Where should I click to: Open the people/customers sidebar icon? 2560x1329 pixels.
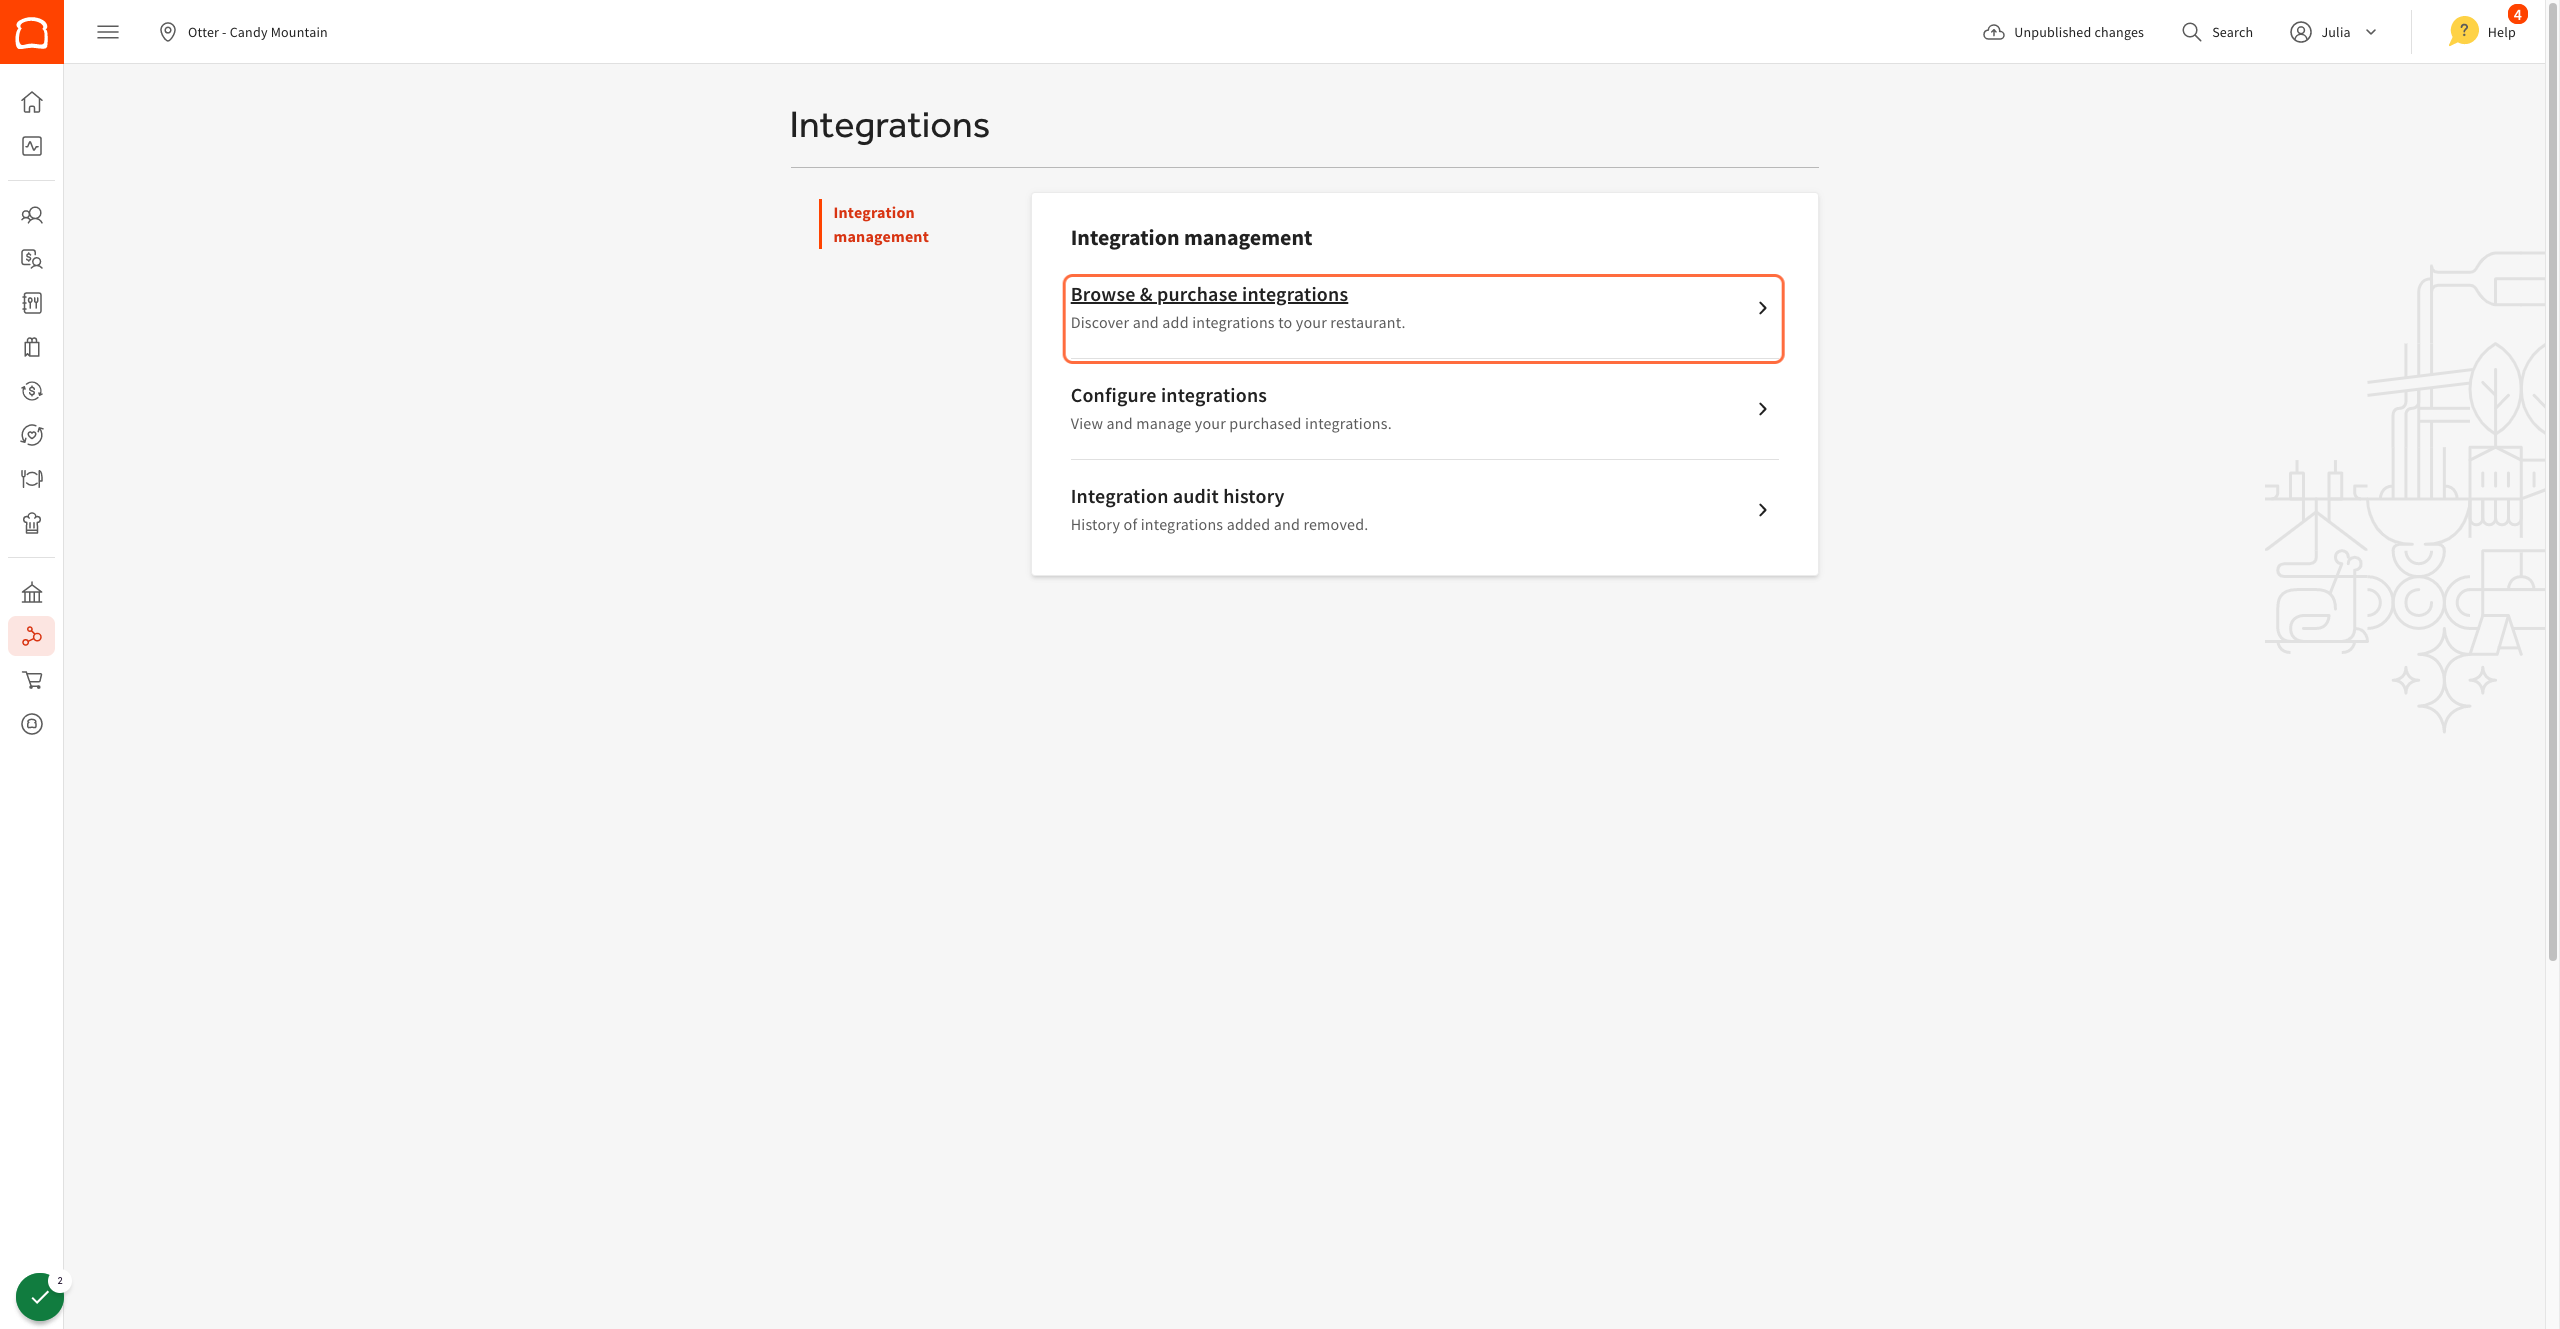coord(32,215)
